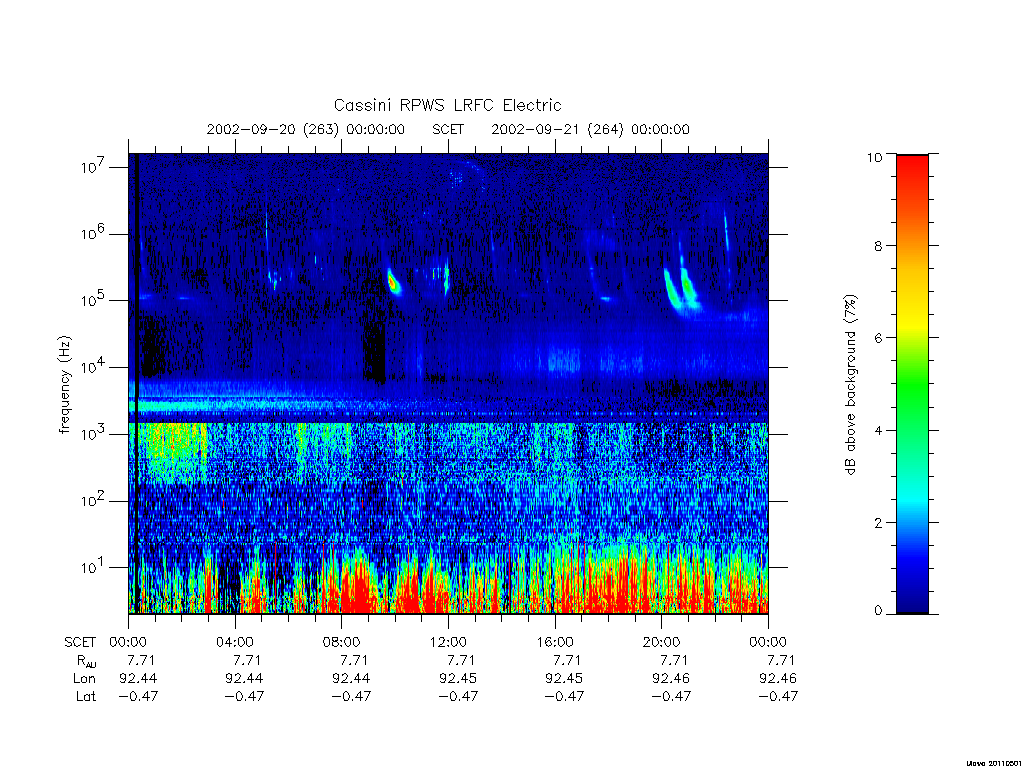Click the 10^2 frequency tick label
Screen dimensions: 1024x768
point(95,501)
